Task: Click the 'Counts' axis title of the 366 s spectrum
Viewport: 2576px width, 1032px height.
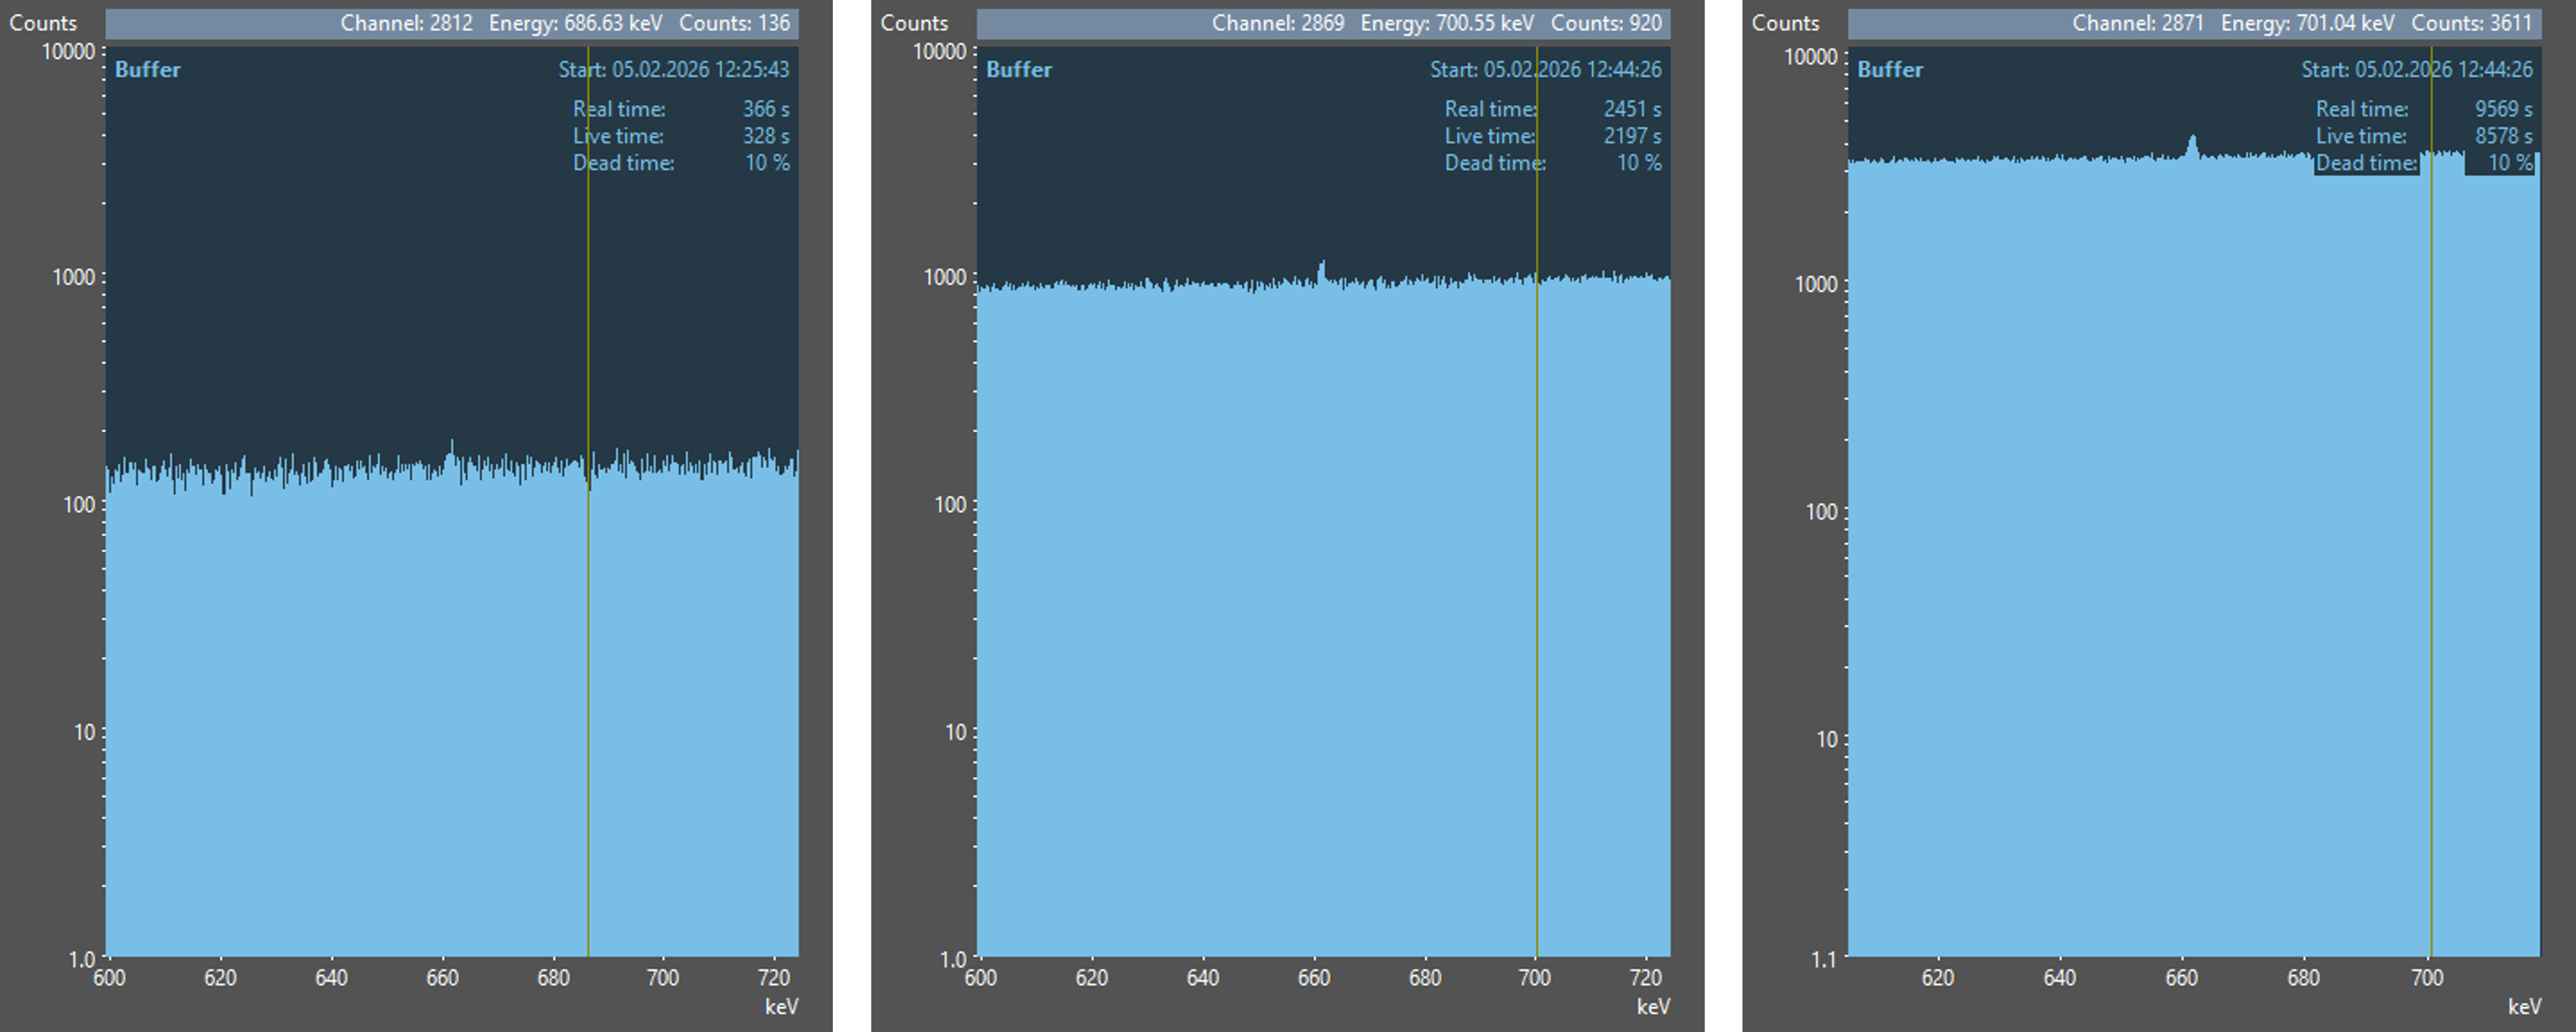Action: click(43, 23)
